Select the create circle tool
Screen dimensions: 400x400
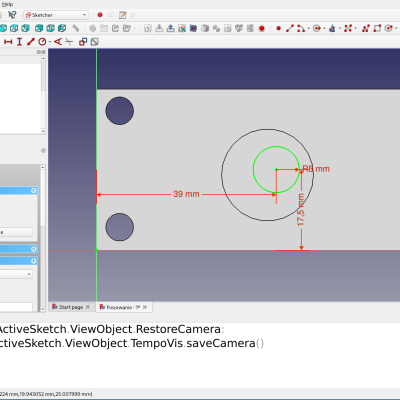(x=317, y=28)
